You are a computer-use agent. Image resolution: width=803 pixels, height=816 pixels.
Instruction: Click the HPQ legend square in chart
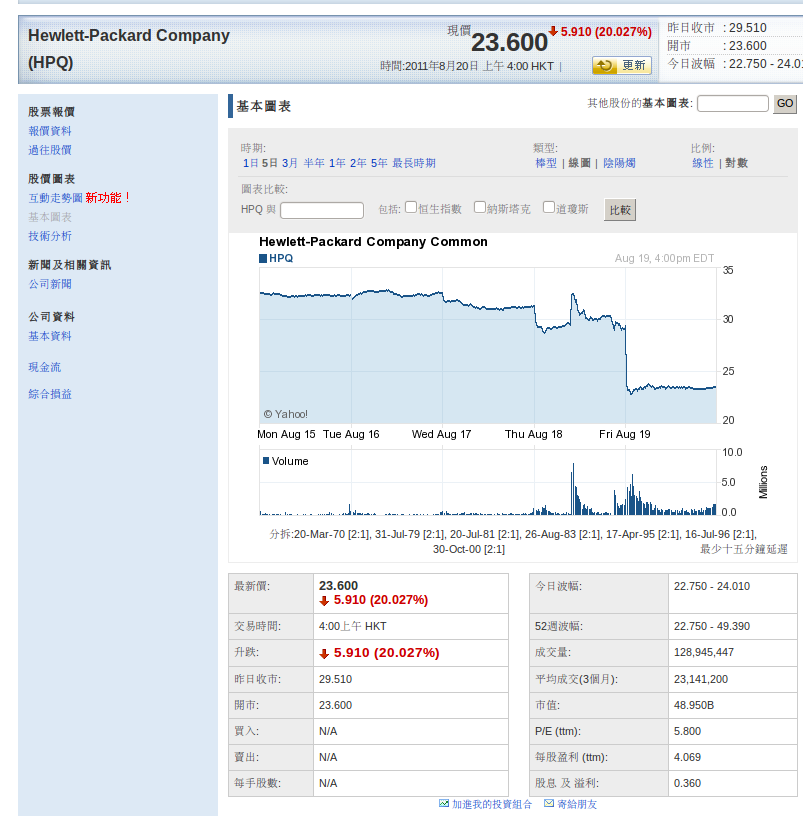(x=263, y=259)
